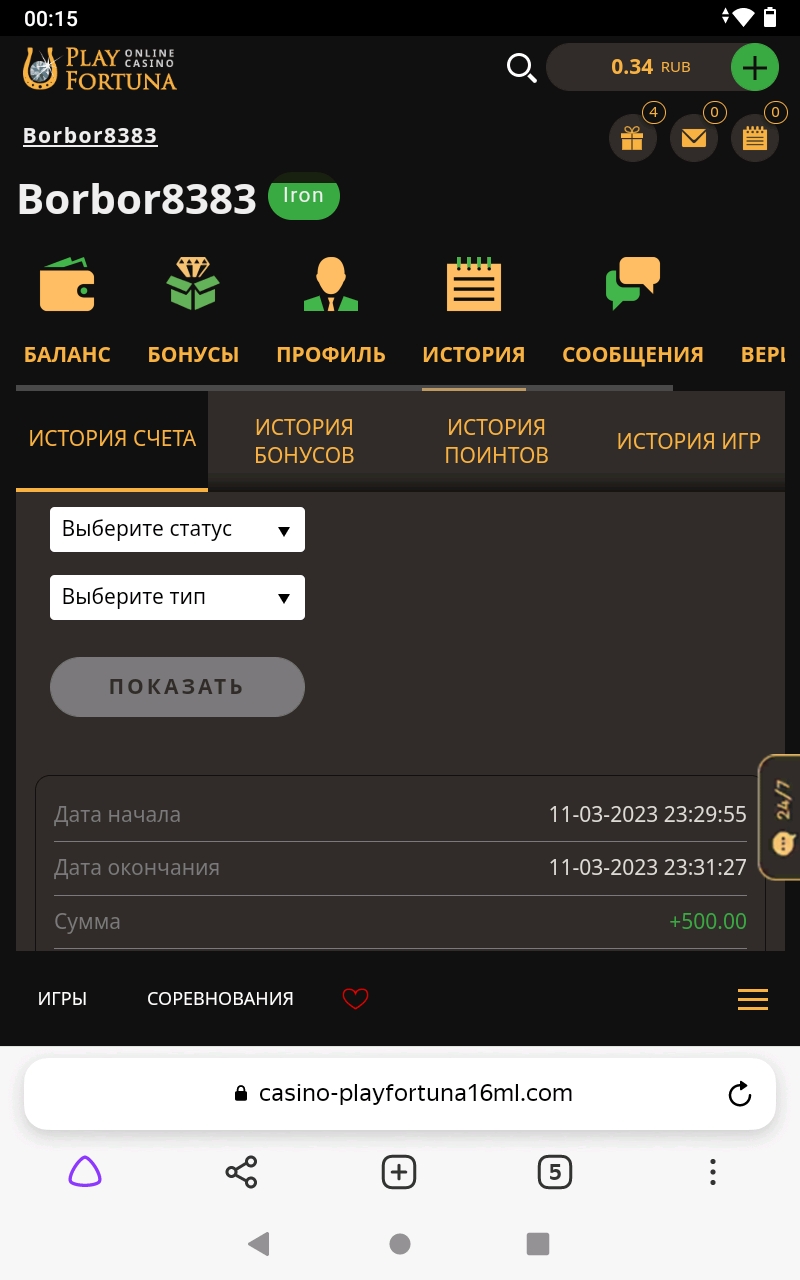Click the Показать button
Viewport: 800px width, 1280px height.
point(177,687)
